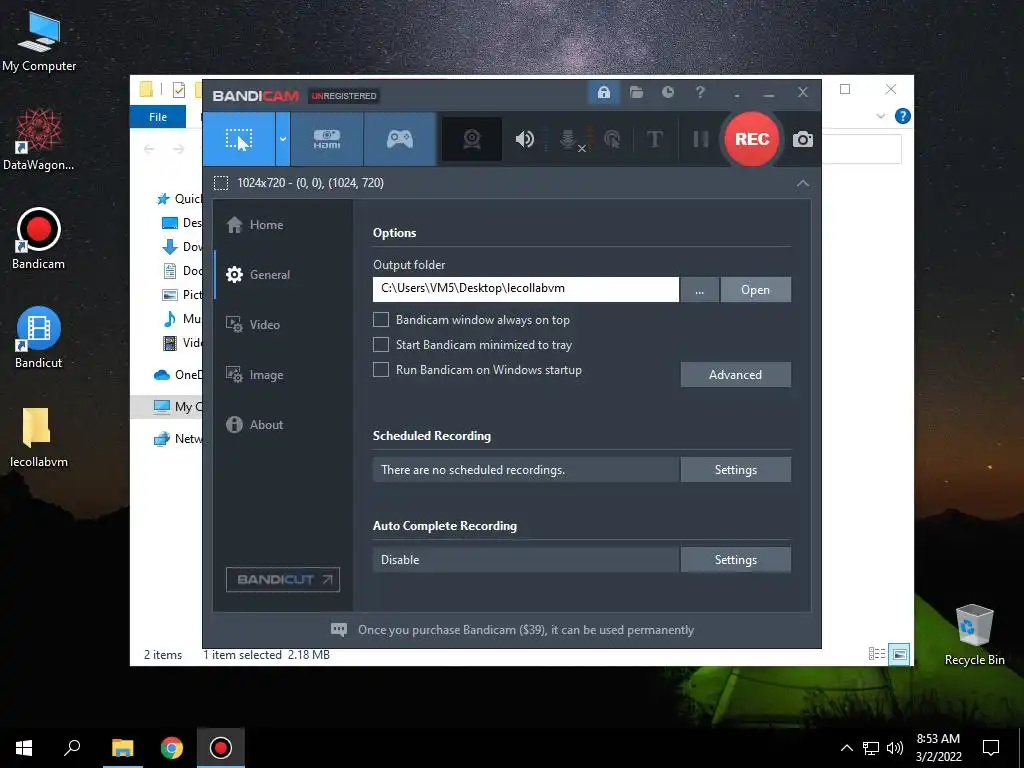Open volume control in system tray
Viewport: 1024px width, 768px height.
pyautogui.click(x=895, y=748)
